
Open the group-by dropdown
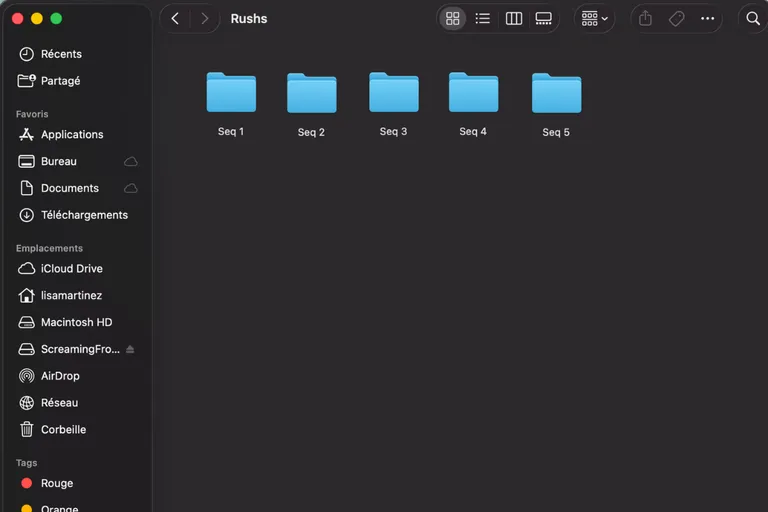tap(594, 19)
